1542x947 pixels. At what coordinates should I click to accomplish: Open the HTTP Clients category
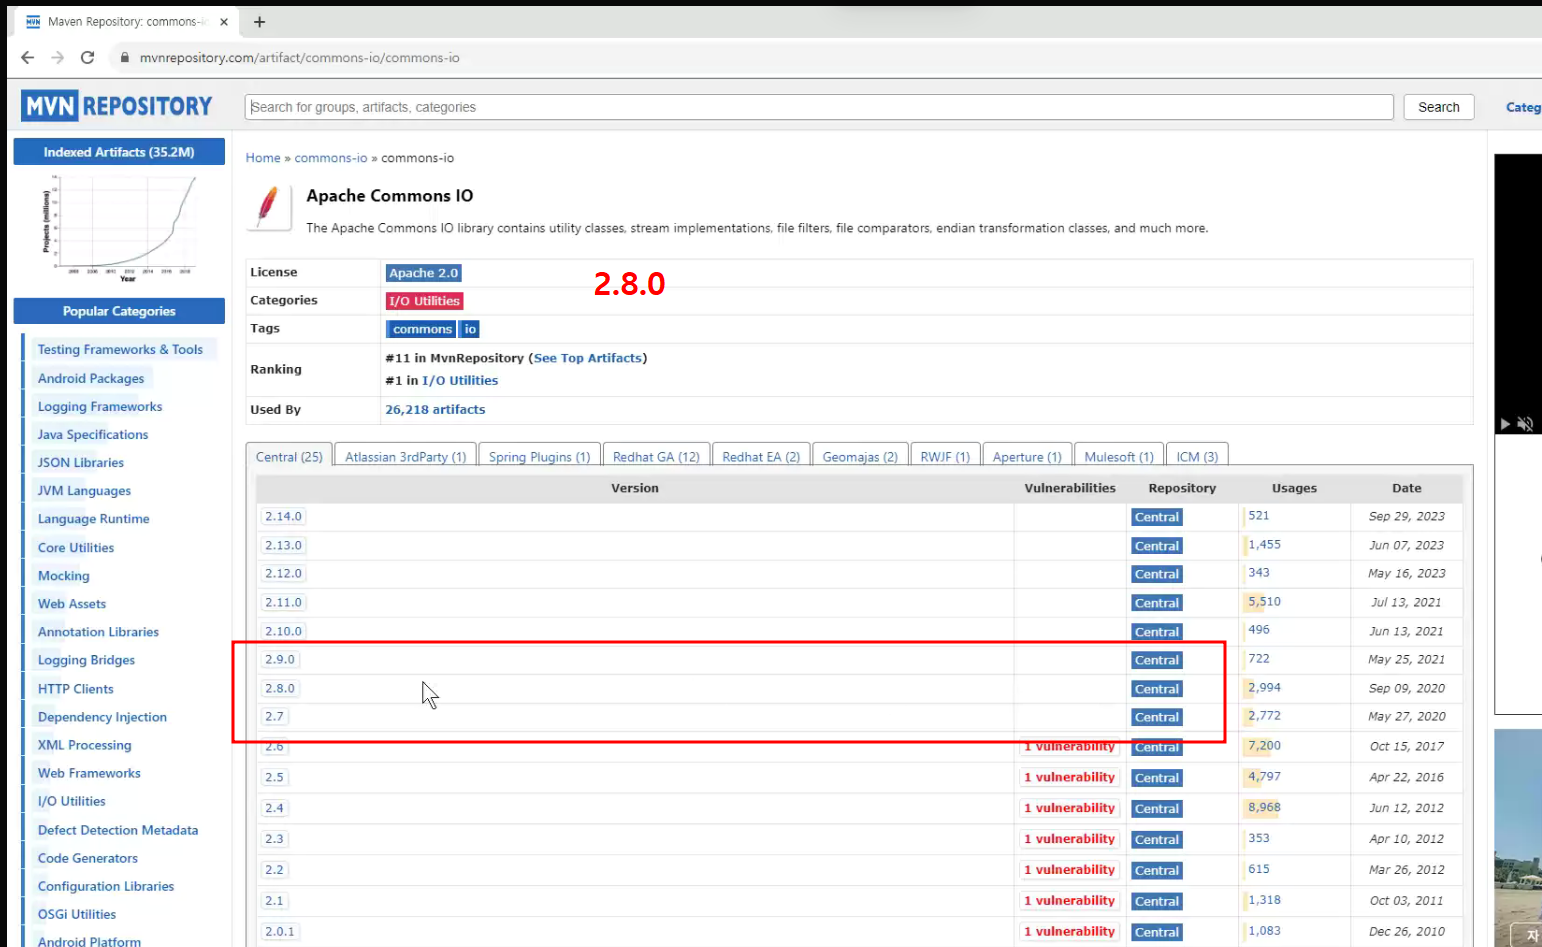(76, 689)
